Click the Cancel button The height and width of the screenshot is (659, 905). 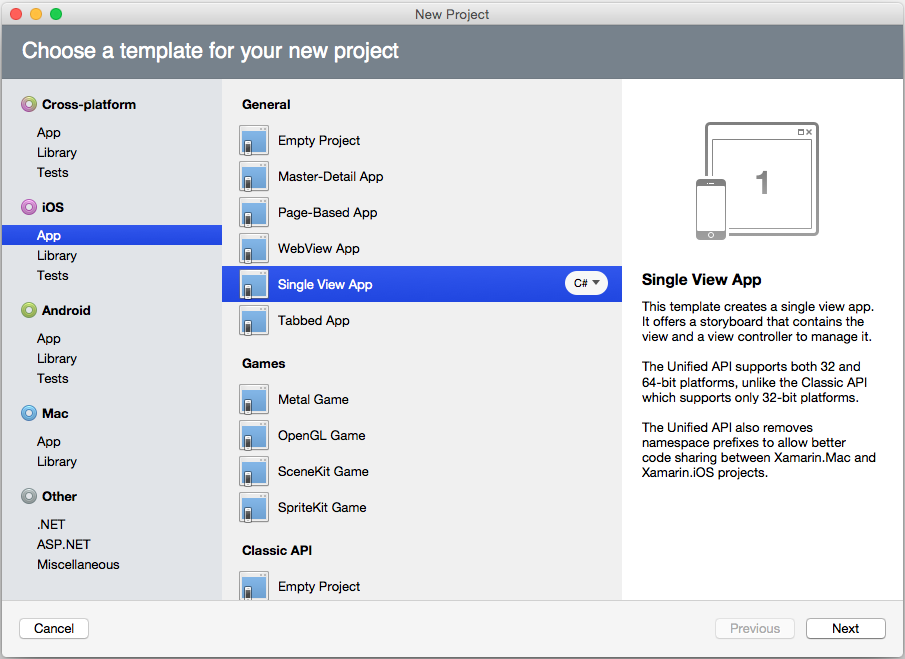(x=53, y=628)
